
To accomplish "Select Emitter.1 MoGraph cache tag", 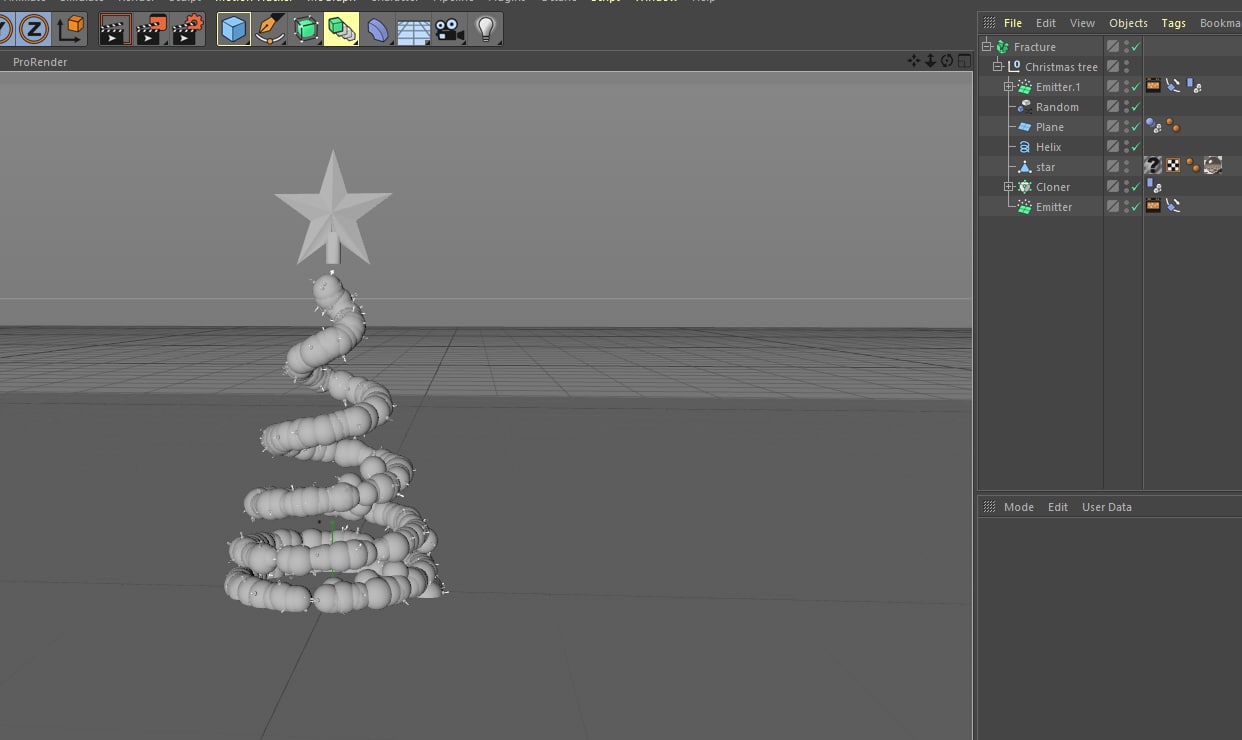I will (1194, 86).
